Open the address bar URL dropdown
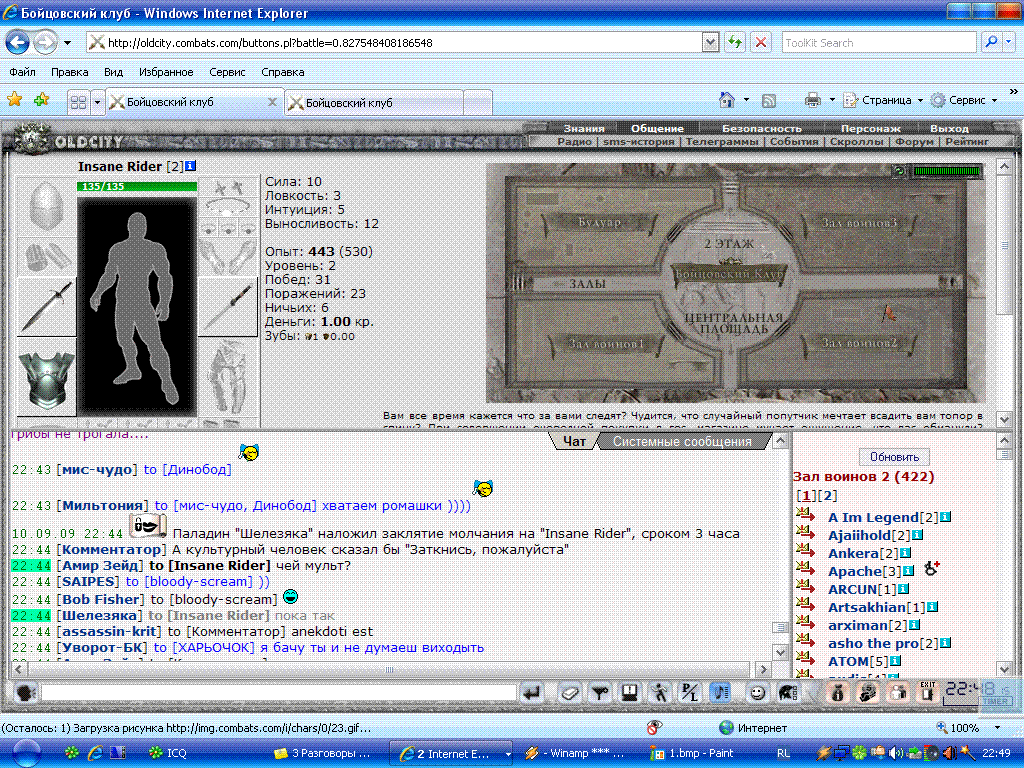 [711, 43]
